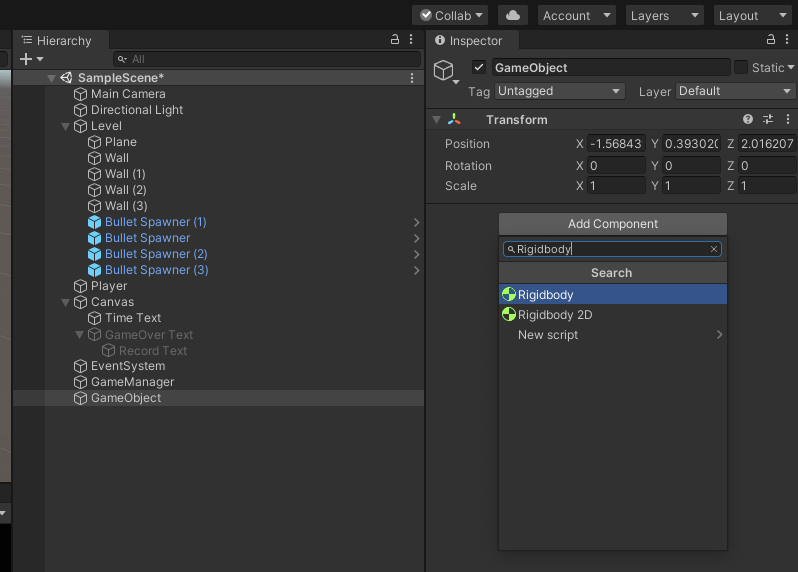The image size is (798, 572).
Task: Open the Tag Untagged dropdown
Action: (x=559, y=91)
